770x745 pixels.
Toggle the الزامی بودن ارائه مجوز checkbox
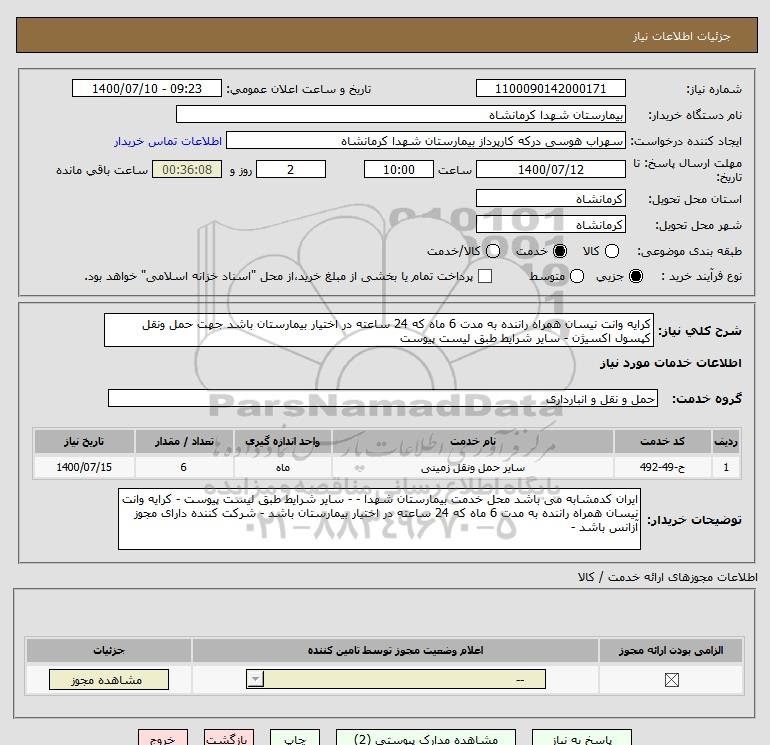click(x=671, y=680)
